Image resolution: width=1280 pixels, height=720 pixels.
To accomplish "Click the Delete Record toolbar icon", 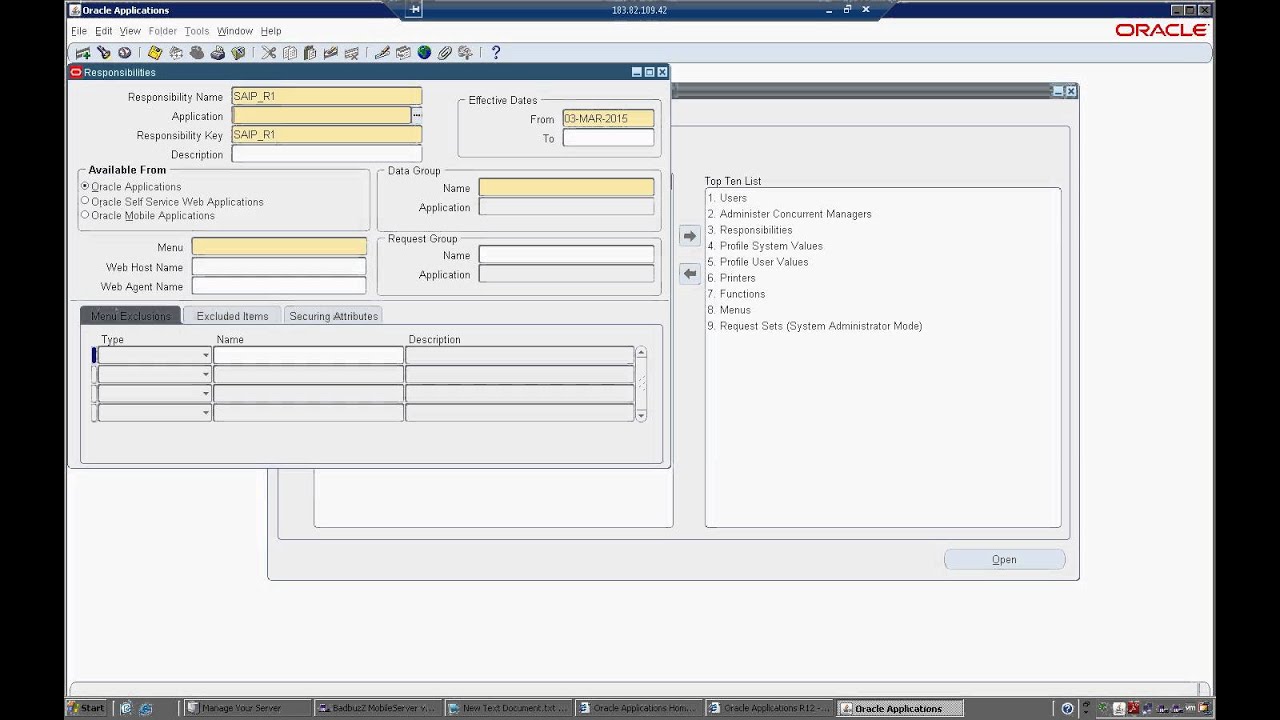I will (x=351, y=53).
